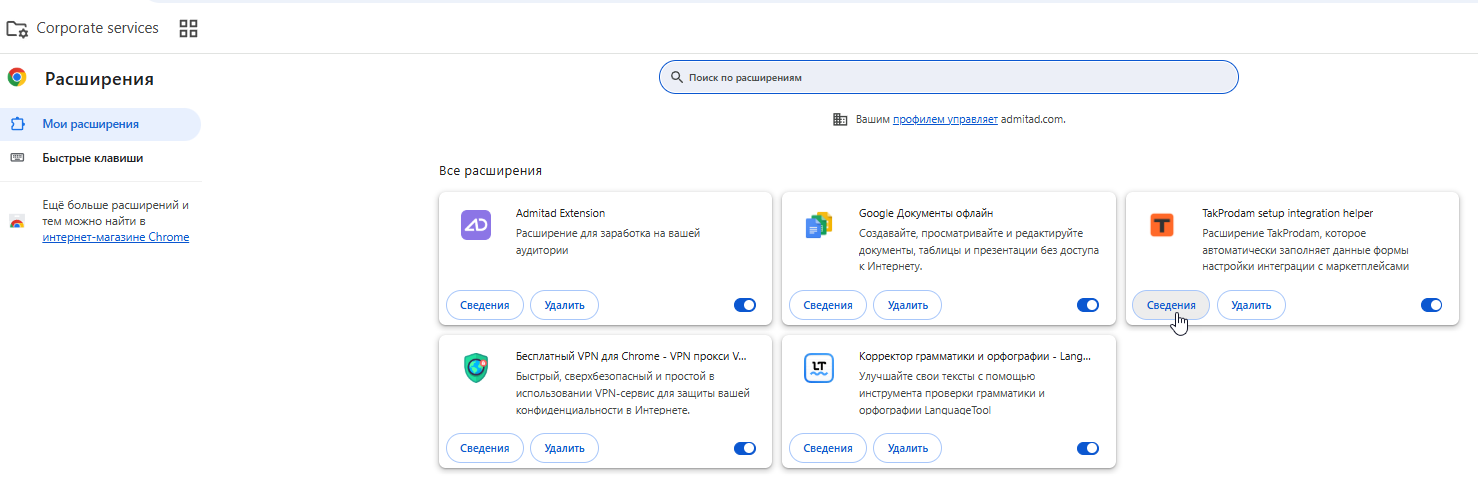Open the Corporate services bookmark folder

[83, 28]
